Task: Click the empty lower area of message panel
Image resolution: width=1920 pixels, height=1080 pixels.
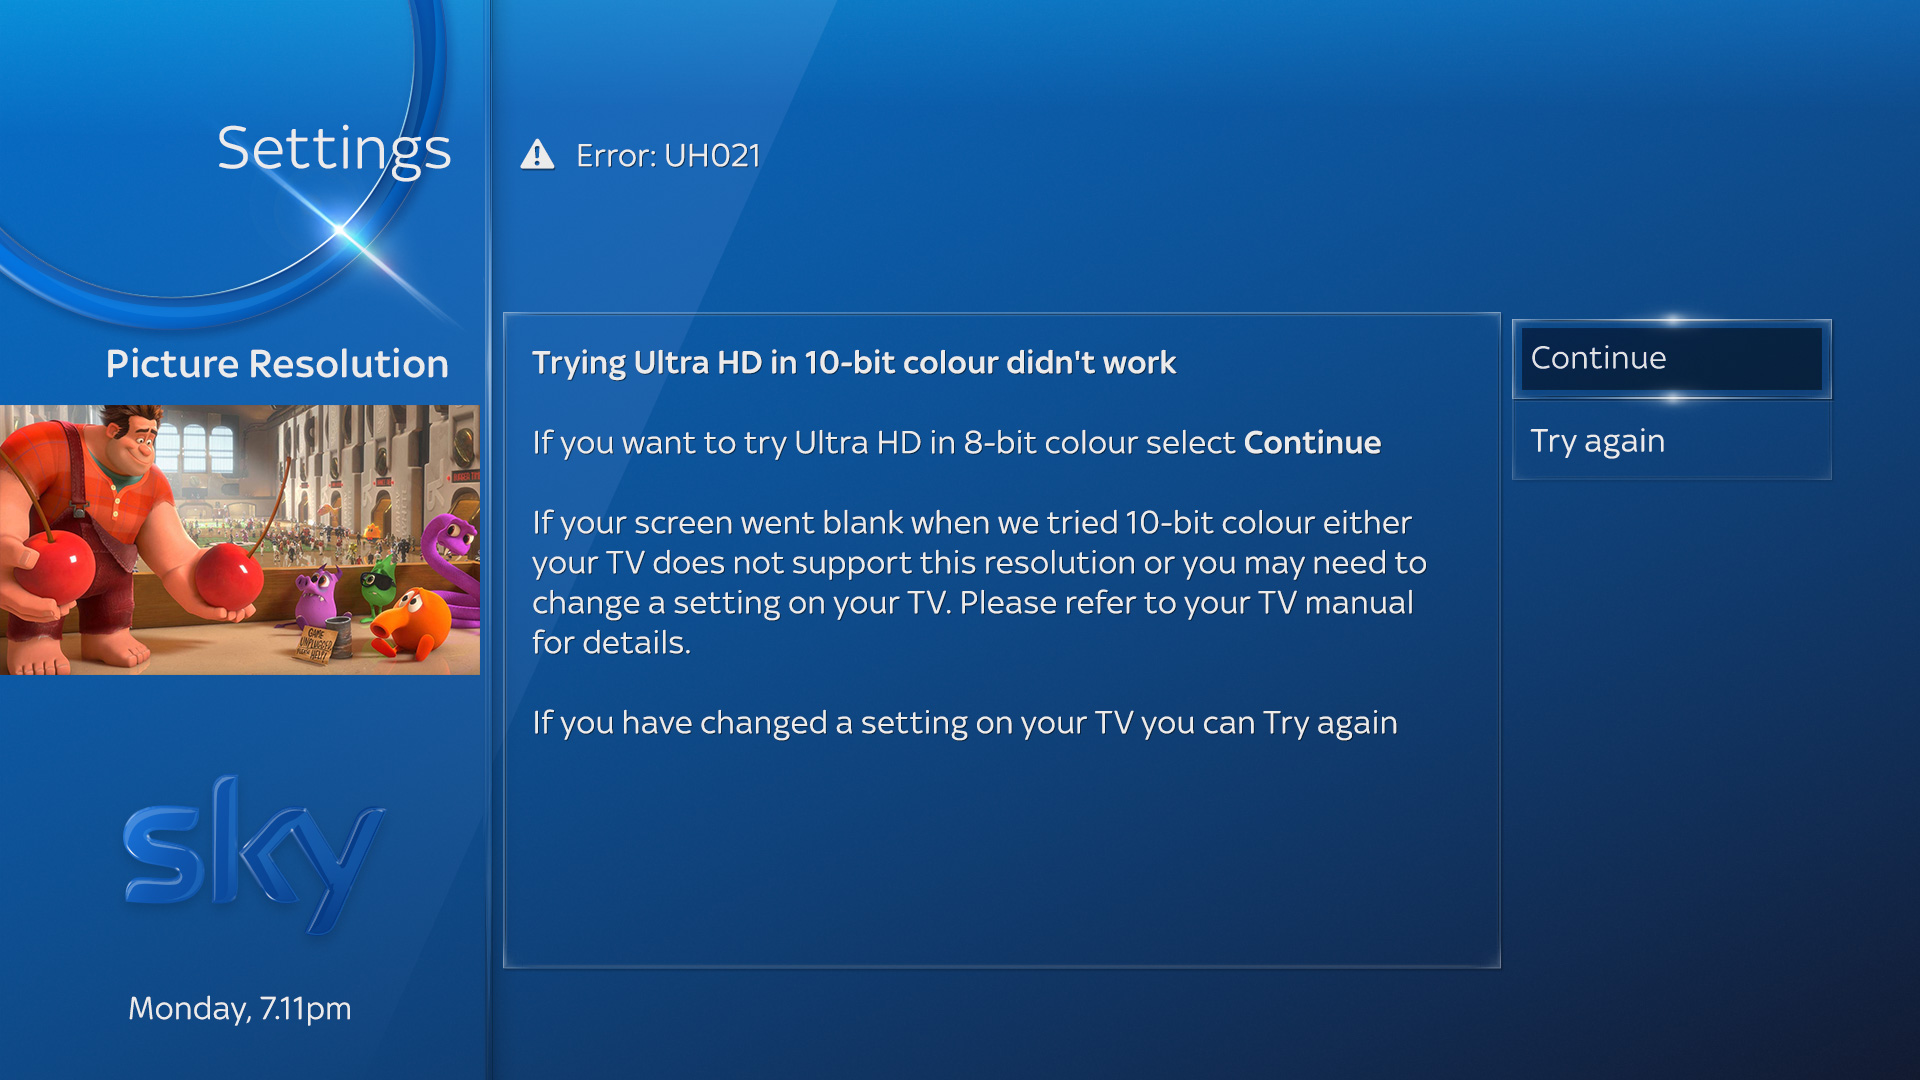Action: [x=1001, y=860]
